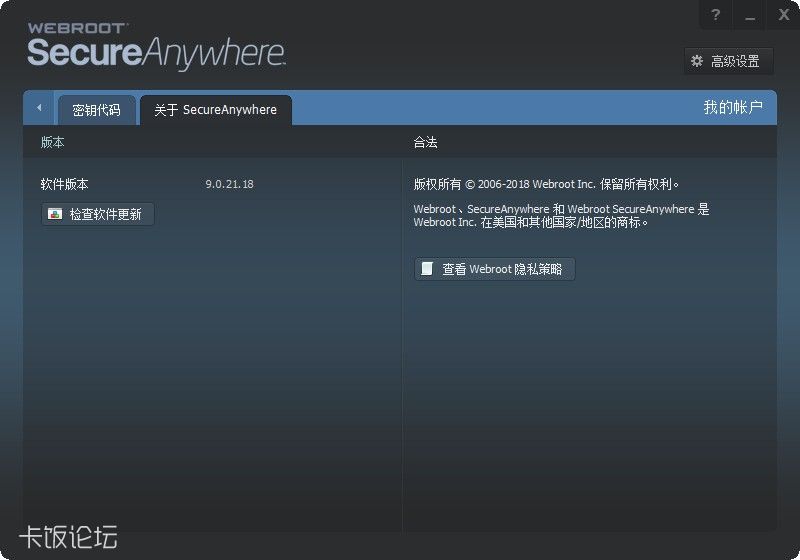Switch to the 密钥代码 tab

pyautogui.click(x=96, y=110)
